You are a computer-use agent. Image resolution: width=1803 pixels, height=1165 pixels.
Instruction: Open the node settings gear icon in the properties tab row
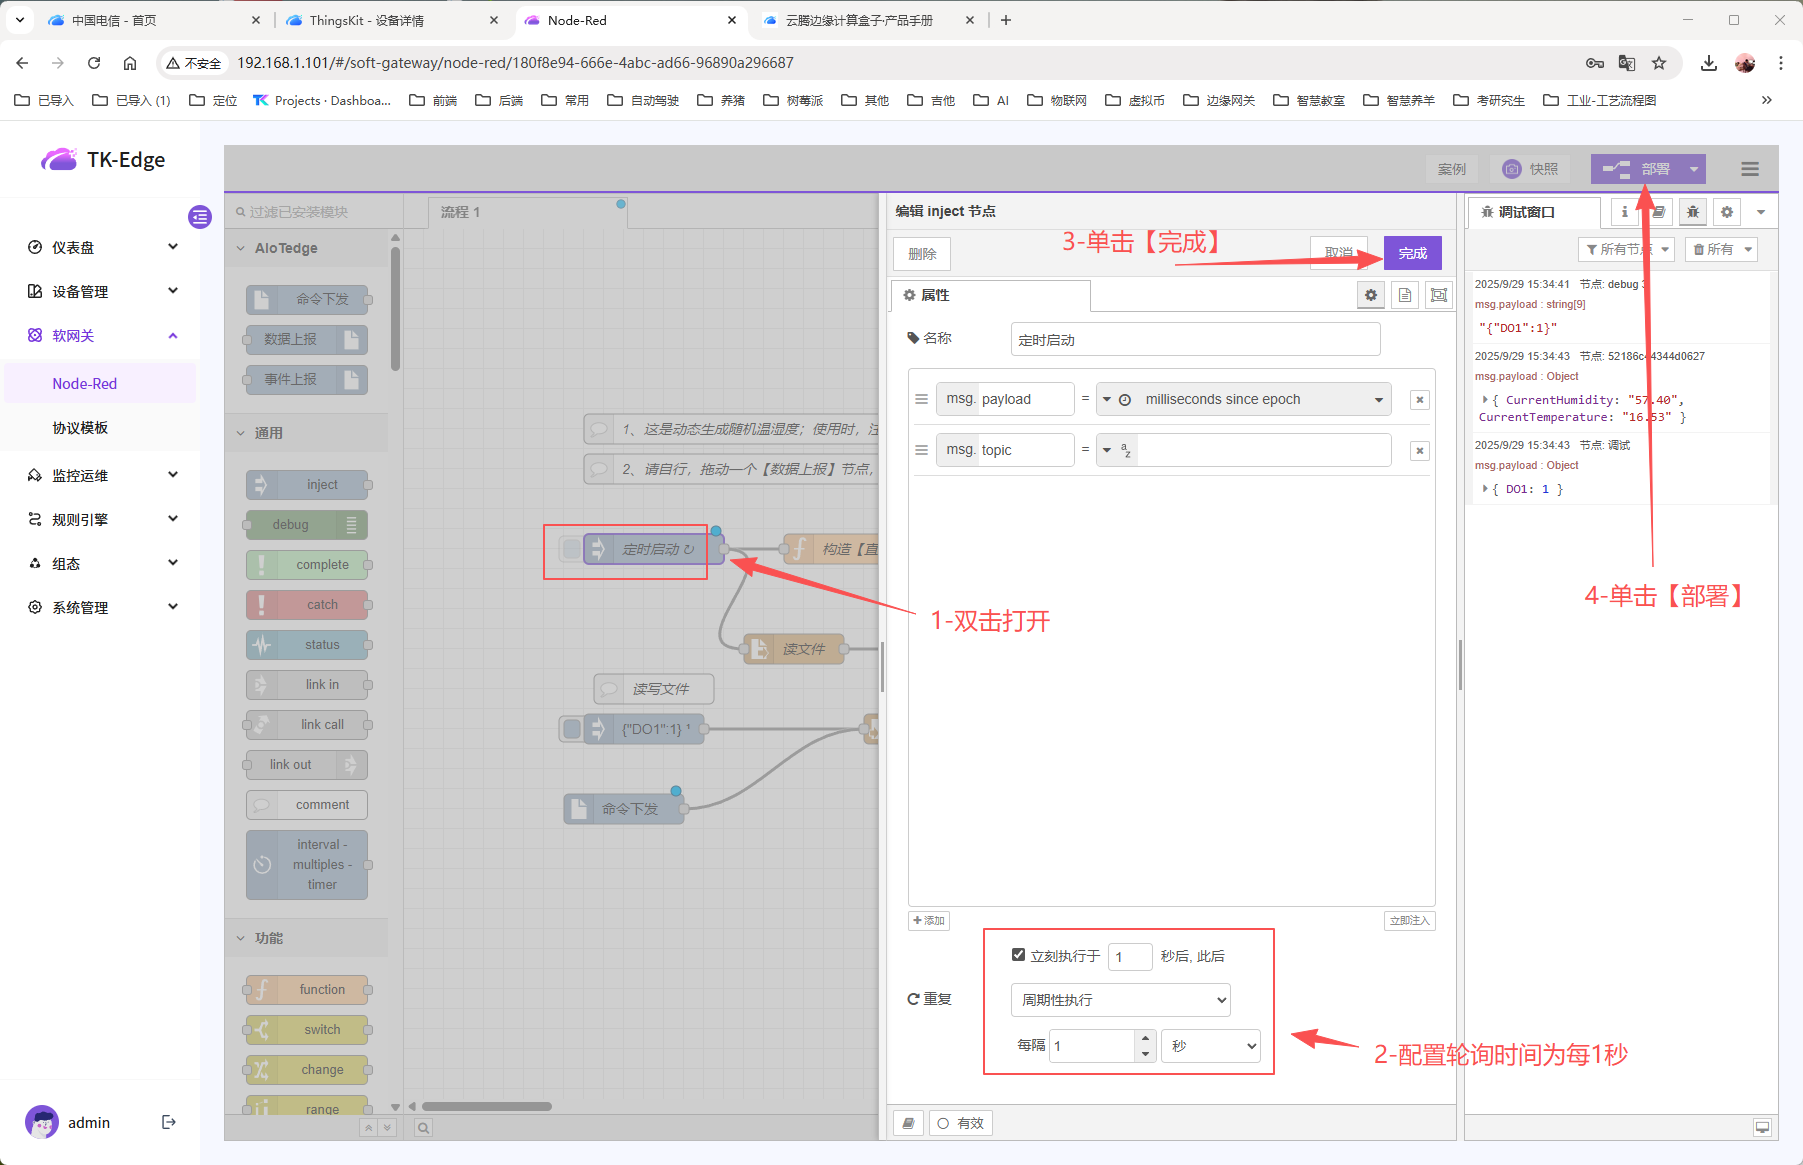coord(1371,295)
